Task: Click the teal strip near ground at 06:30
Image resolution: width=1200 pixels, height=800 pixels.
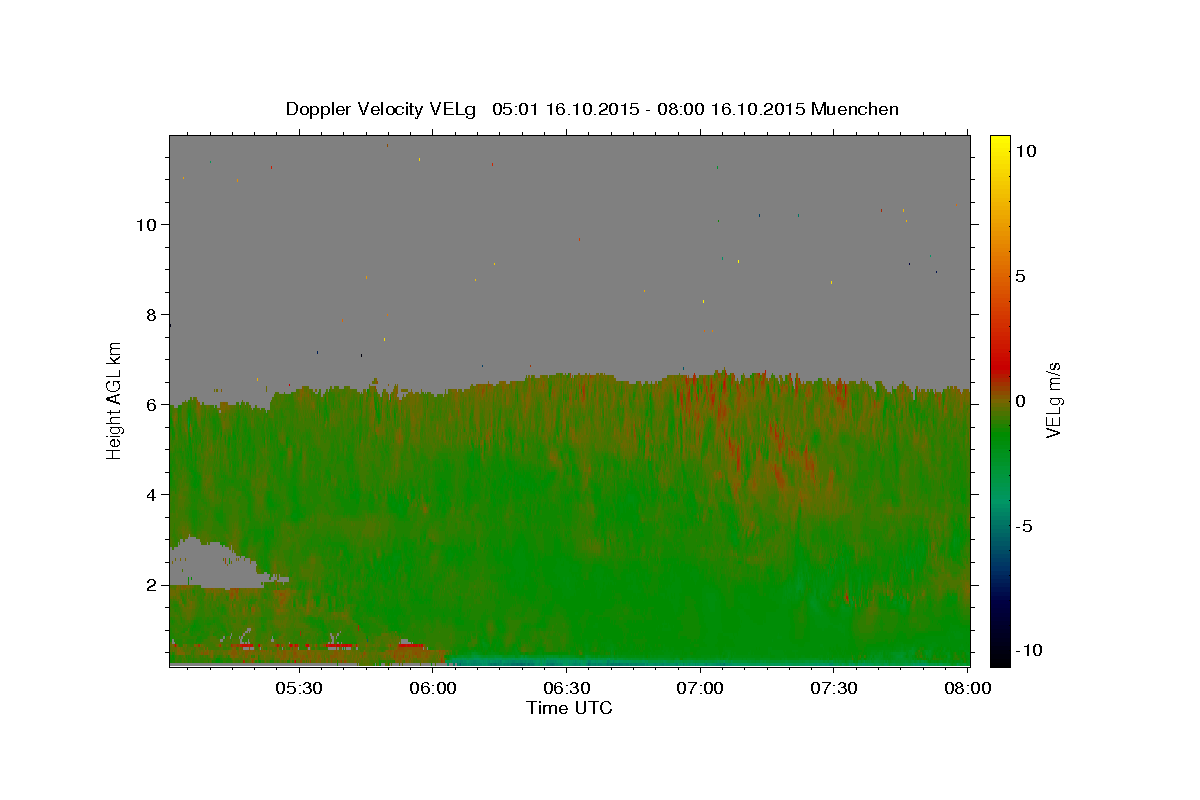Action: 566,660
